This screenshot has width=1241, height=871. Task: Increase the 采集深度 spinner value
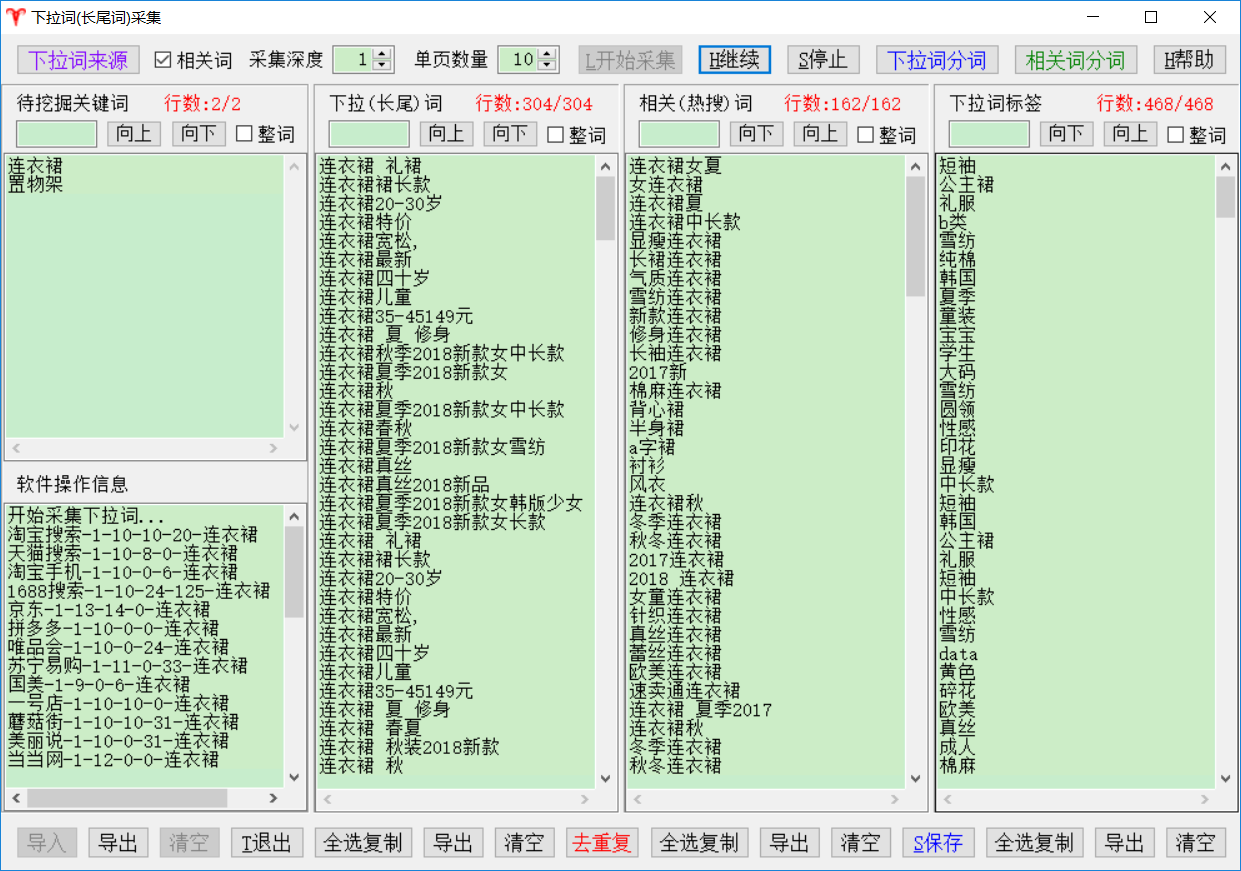coord(381,54)
